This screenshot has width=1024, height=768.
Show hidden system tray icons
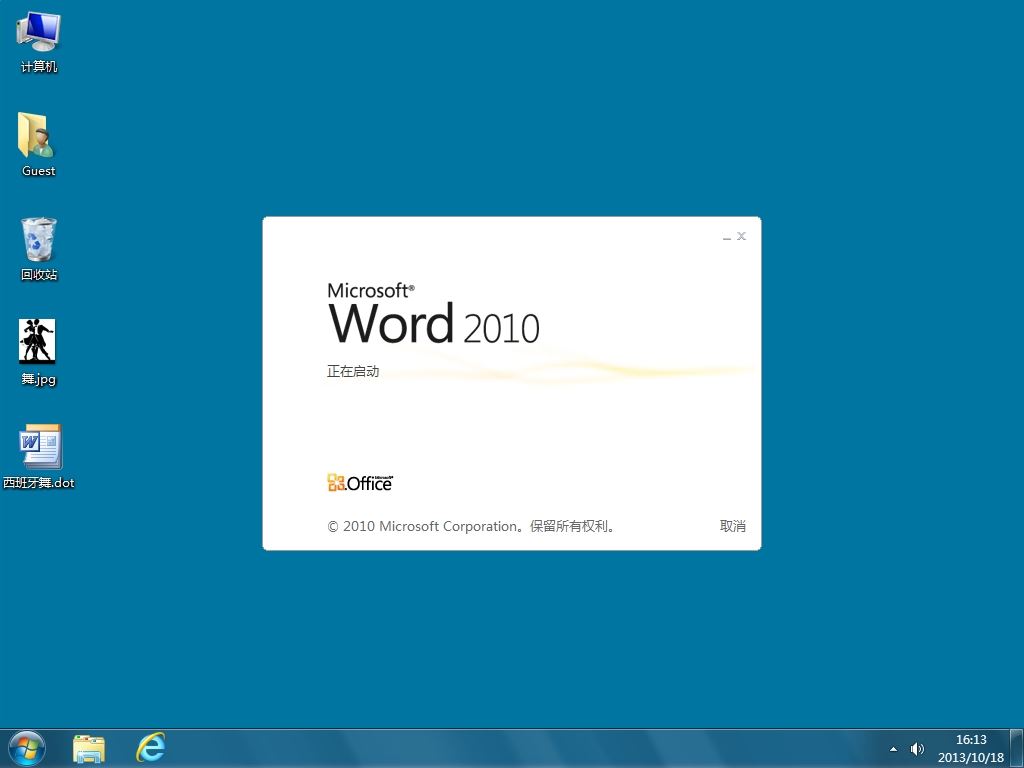tap(893, 749)
